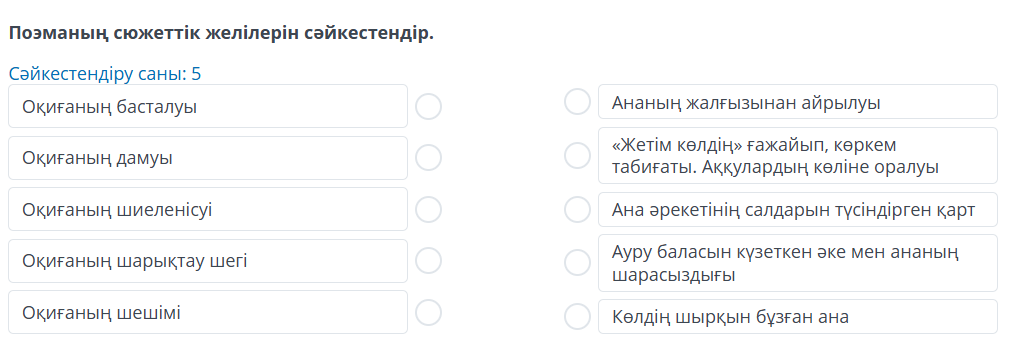The height and width of the screenshot is (363, 1015).
Task: Click the Сәйкестендіру саны: 5 text
Action: 105,74
